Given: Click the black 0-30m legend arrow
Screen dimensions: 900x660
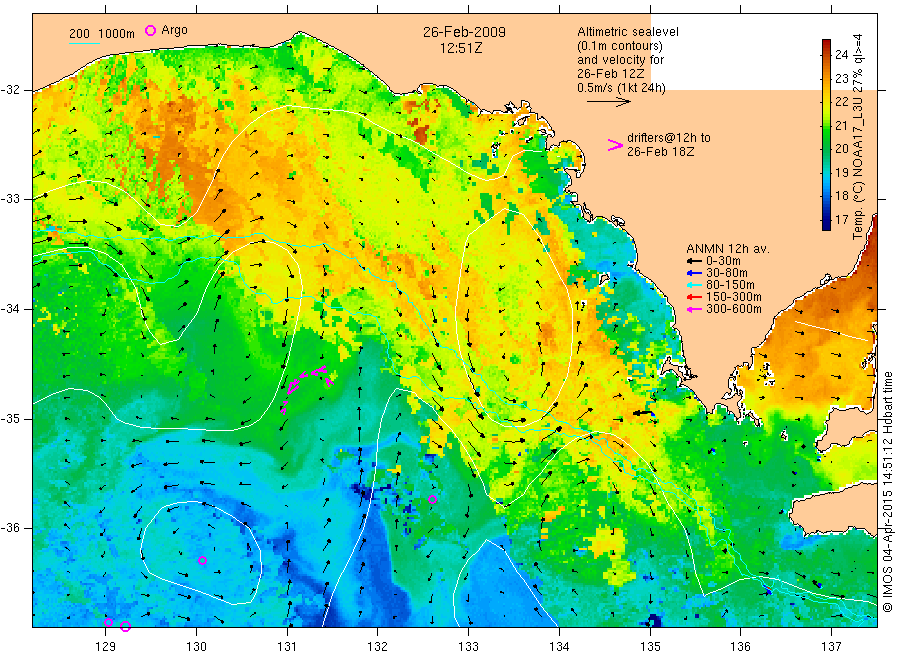Looking at the screenshot, I should 695,261.
